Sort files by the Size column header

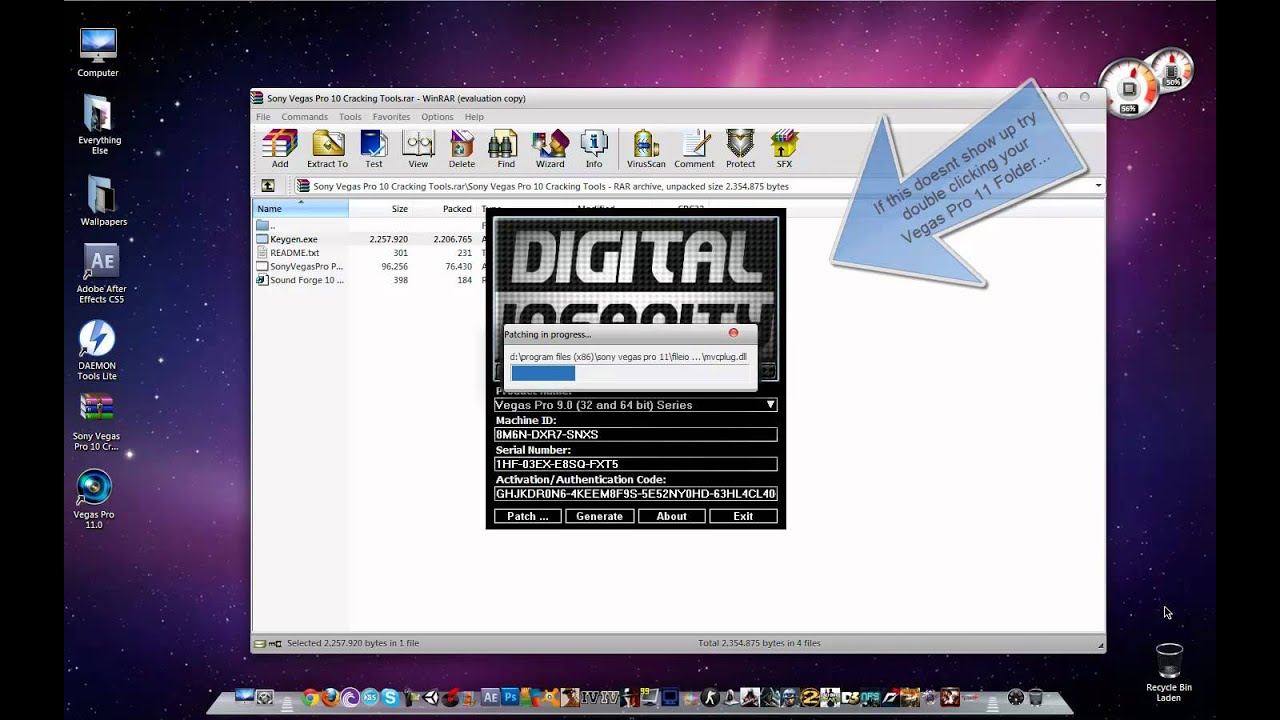pyautogui.click(x=381, y=208)
